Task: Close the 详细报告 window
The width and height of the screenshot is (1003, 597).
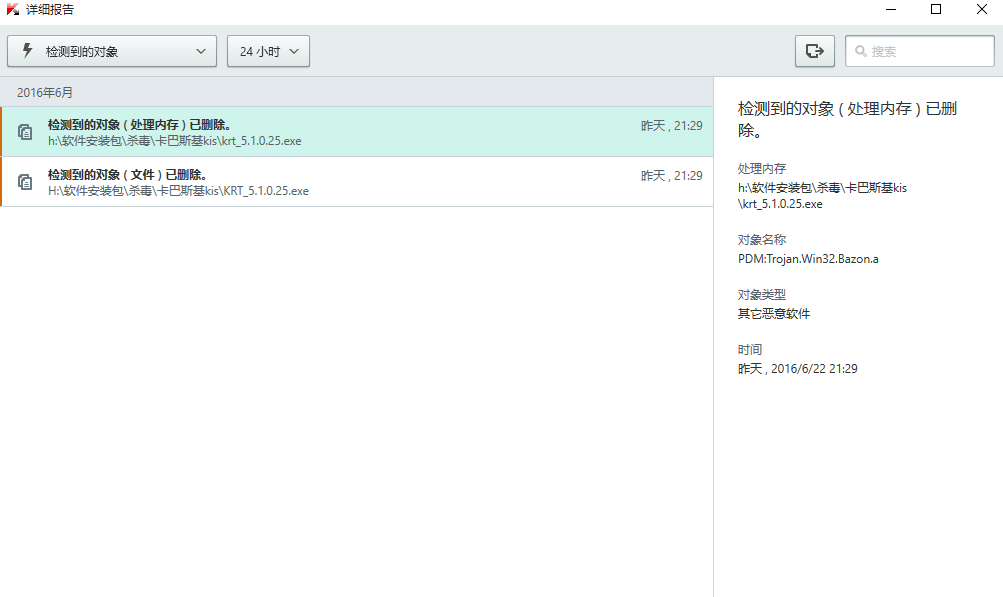Action: (x=981, y=10)
